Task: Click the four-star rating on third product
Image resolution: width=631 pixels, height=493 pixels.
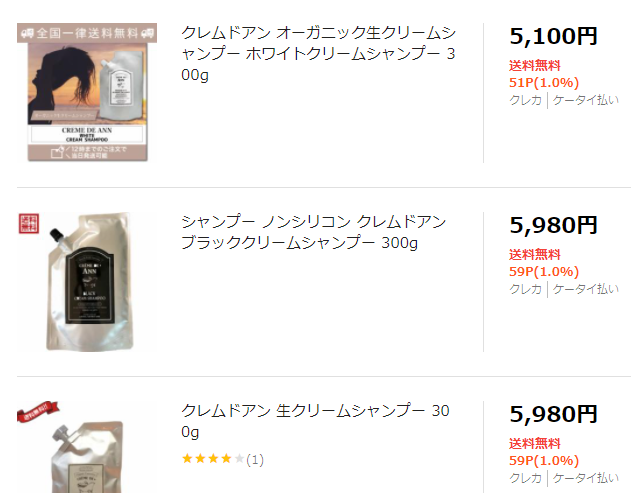Action: [213, 459]
